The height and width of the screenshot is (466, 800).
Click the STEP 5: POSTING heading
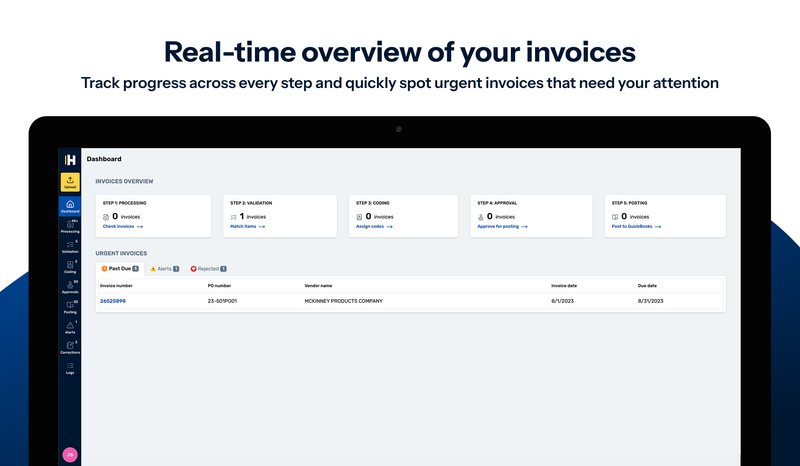pyautogui.click(x=630, y=203)
